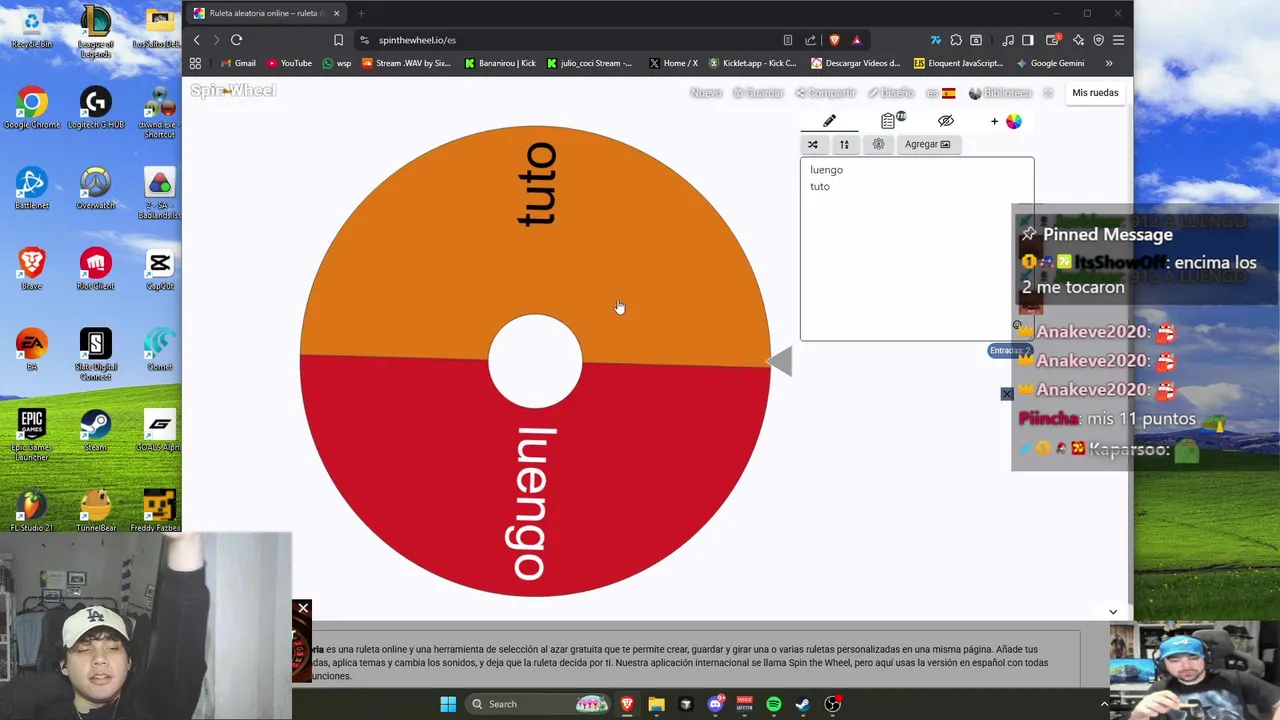Open the Windows Start menu

pos(448,704)
